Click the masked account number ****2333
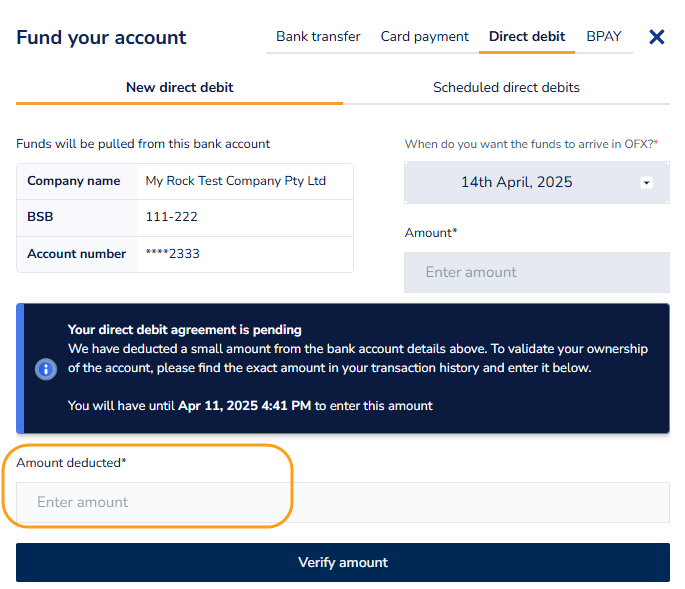This screenshot has width=685, height=589. tap(173, 254)
